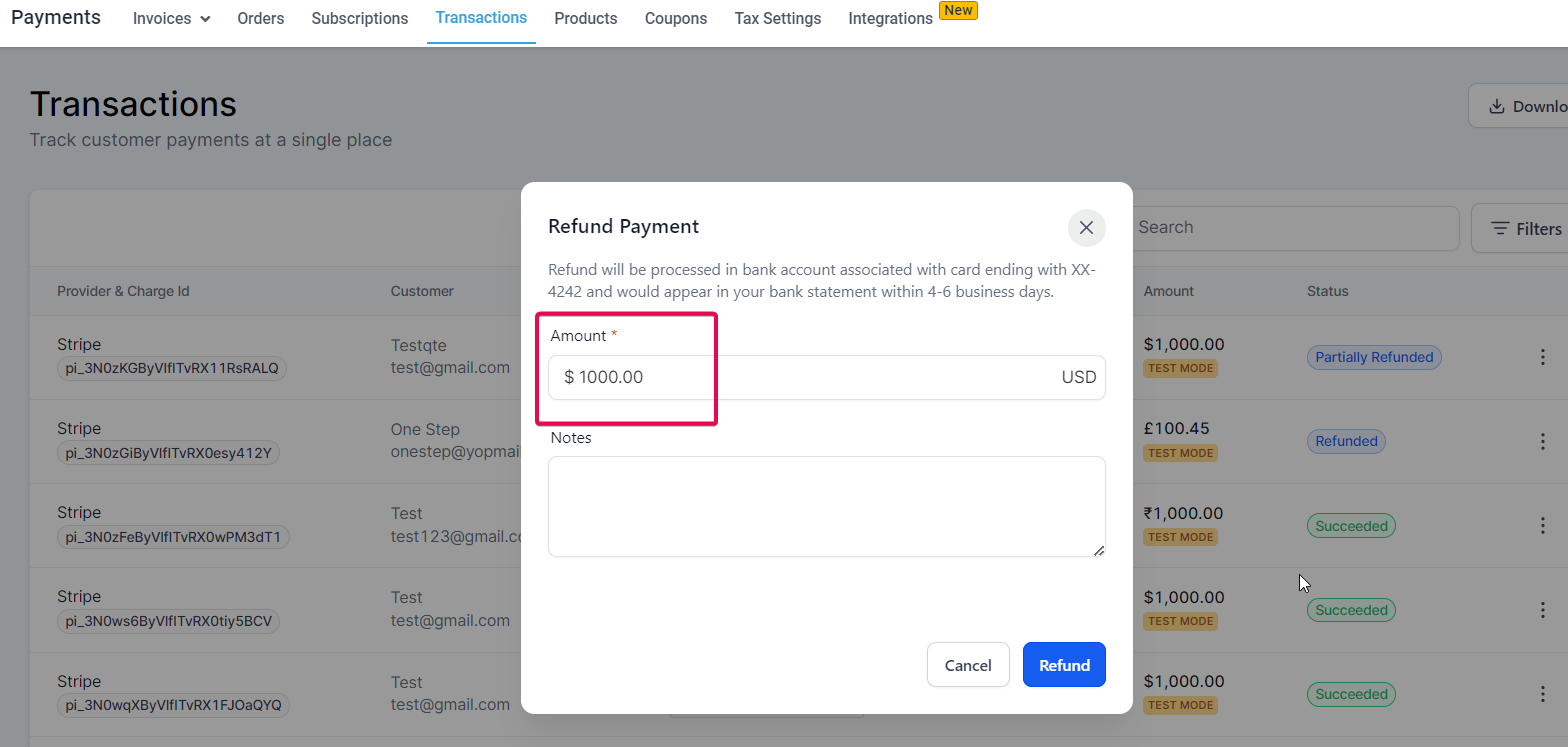Open the Coupons tab
Image resolution: width=1568 pixels, height=747 pixels.
point(676,18)
